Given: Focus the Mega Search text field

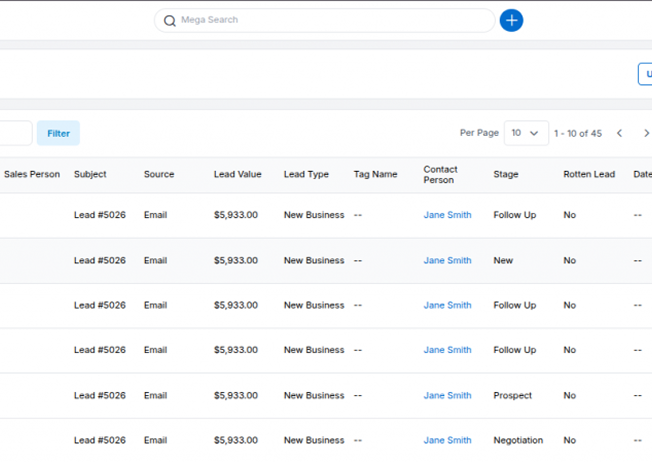Looking at the screenshot, I should [330, 20].
